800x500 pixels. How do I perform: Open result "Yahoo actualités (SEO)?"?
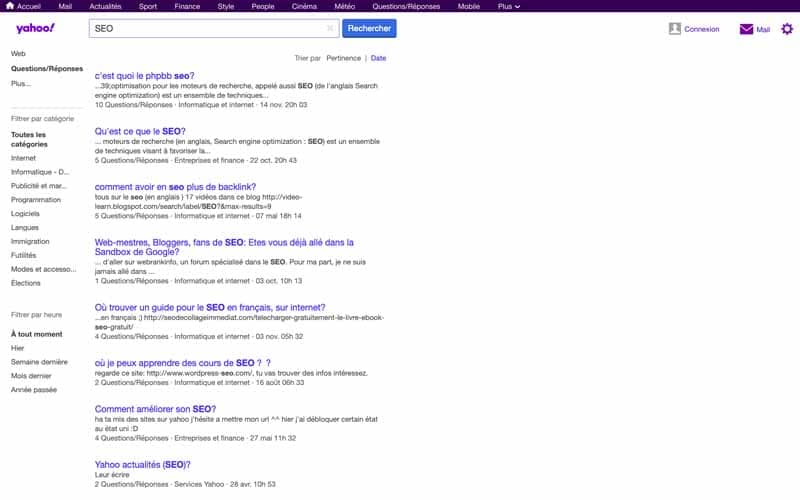click(x=143, y=464)
